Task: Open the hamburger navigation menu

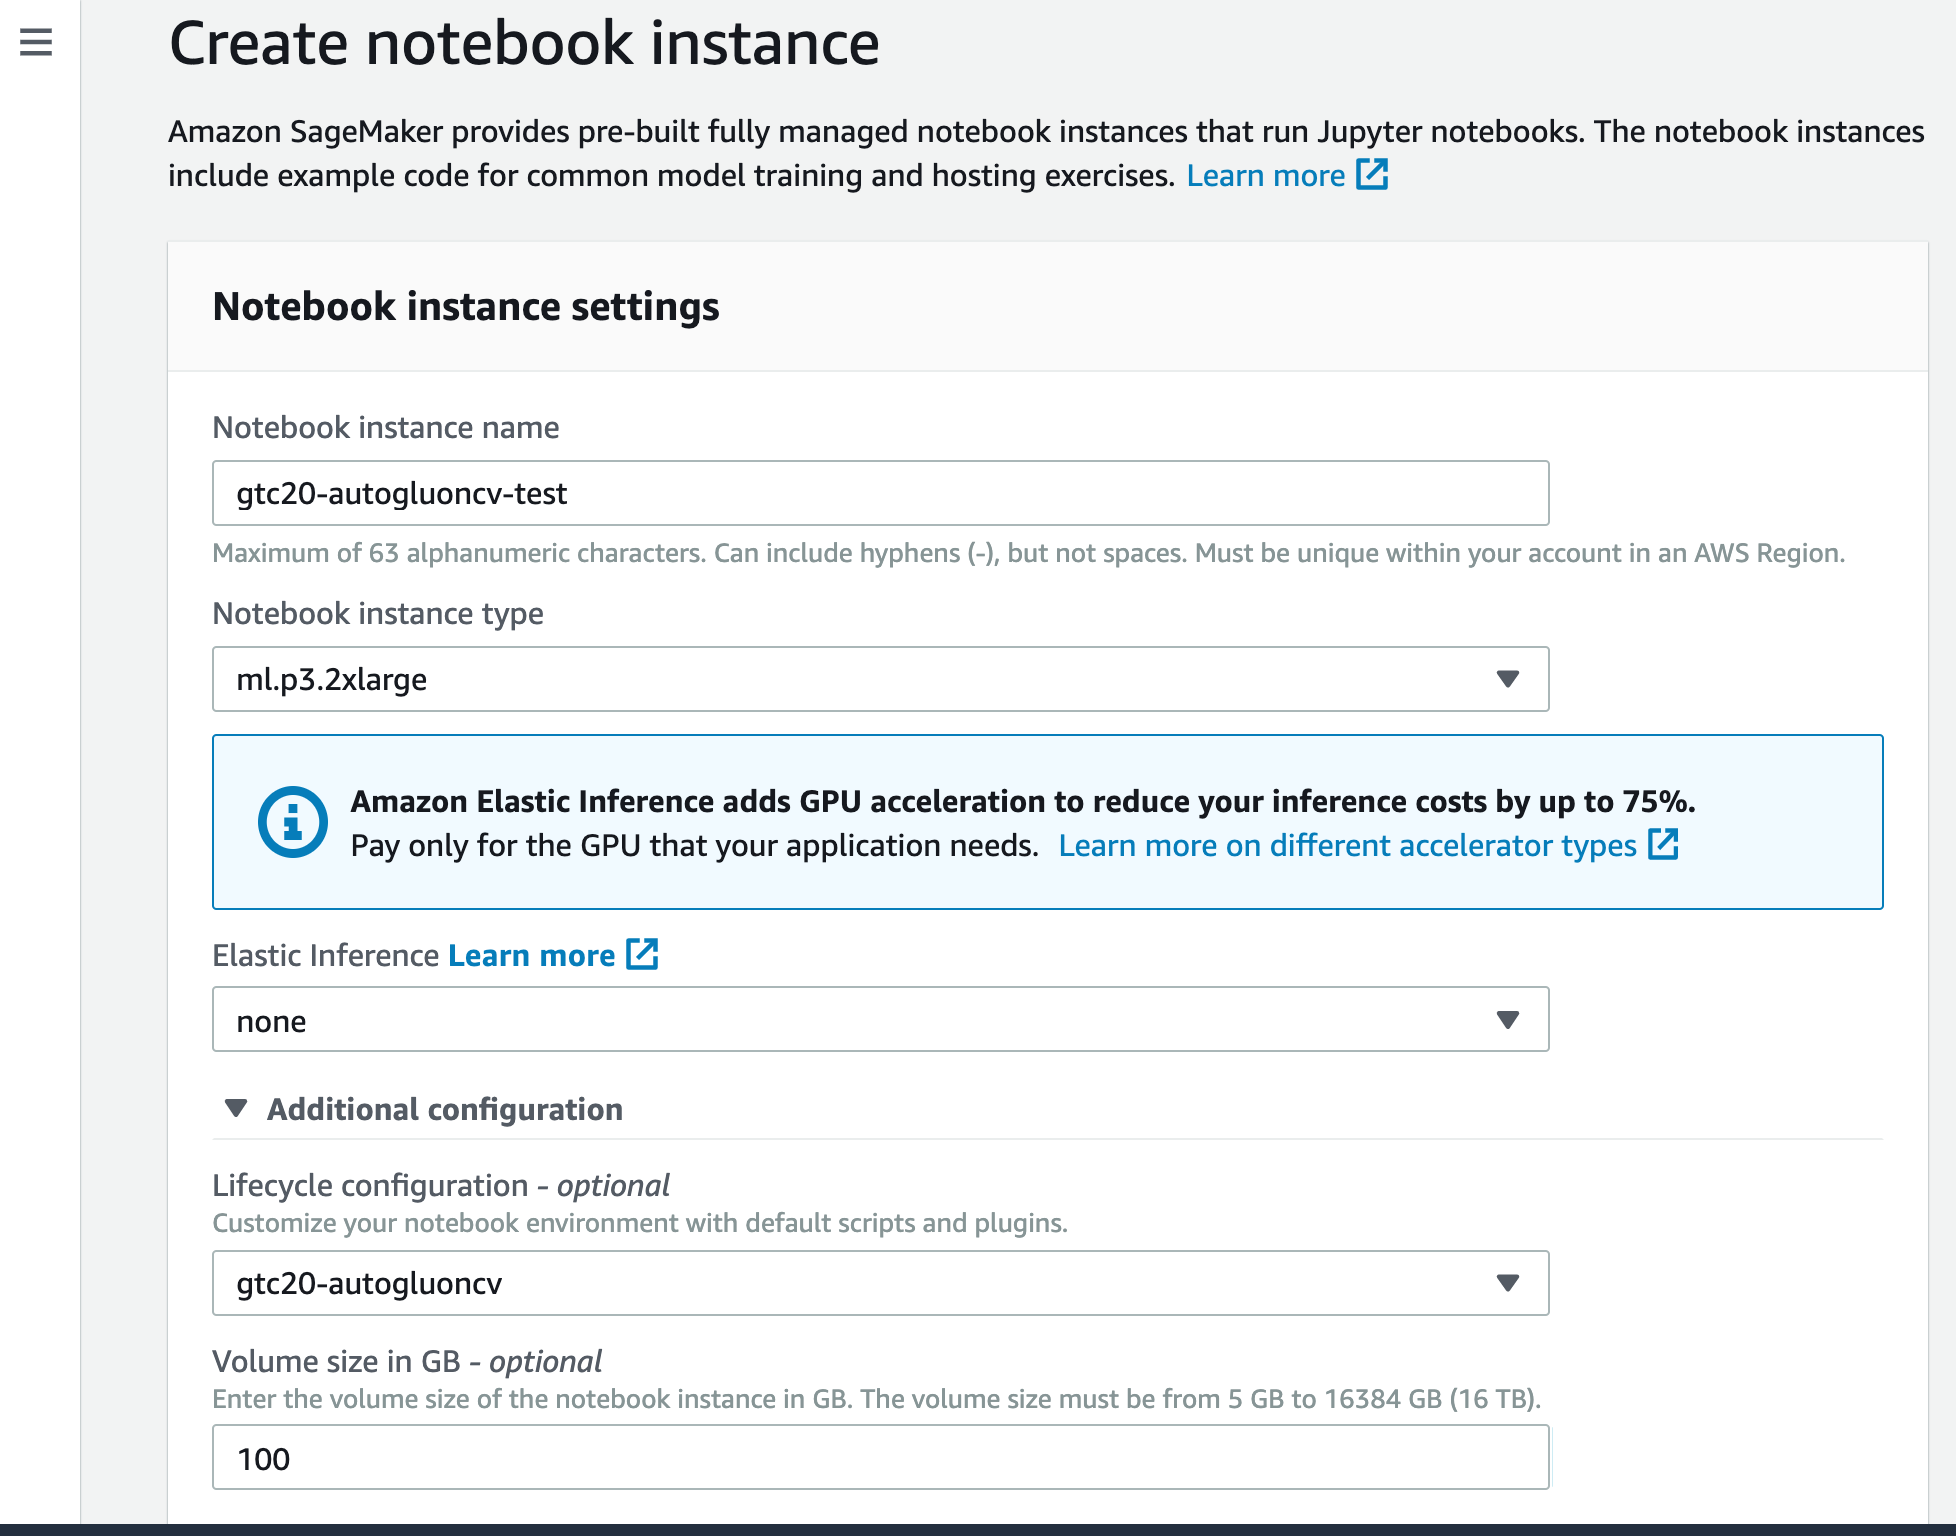Action: (36, 42)
